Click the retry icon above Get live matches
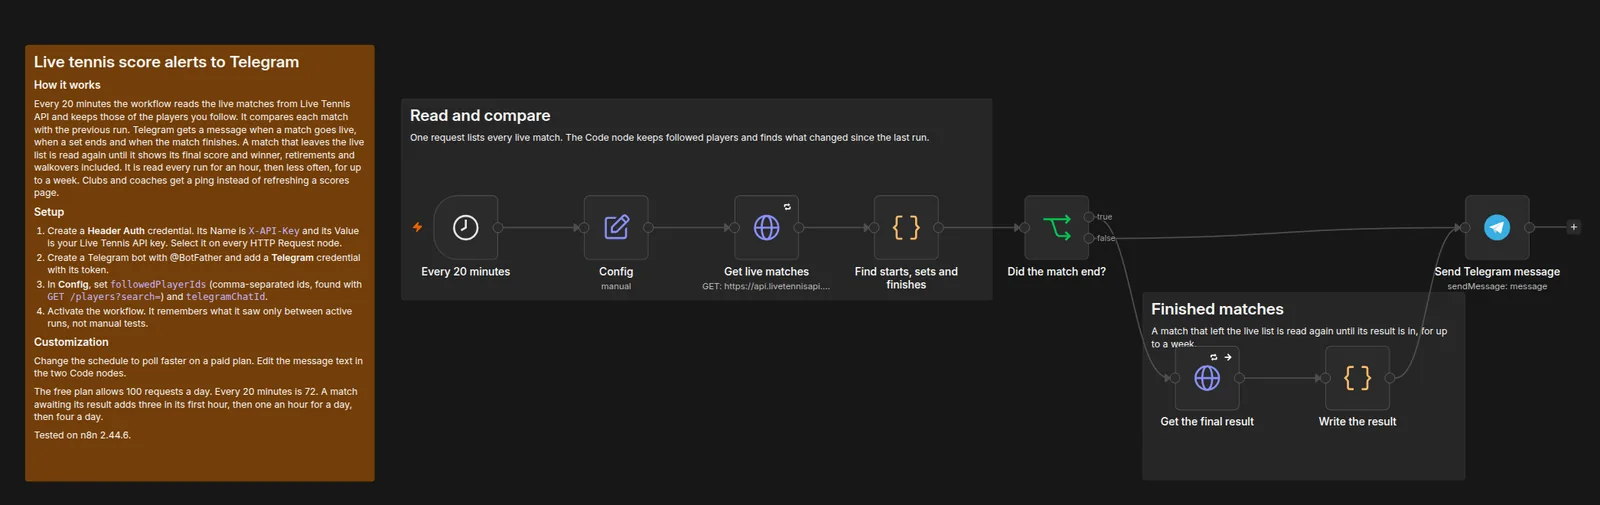 pos(787,207)
